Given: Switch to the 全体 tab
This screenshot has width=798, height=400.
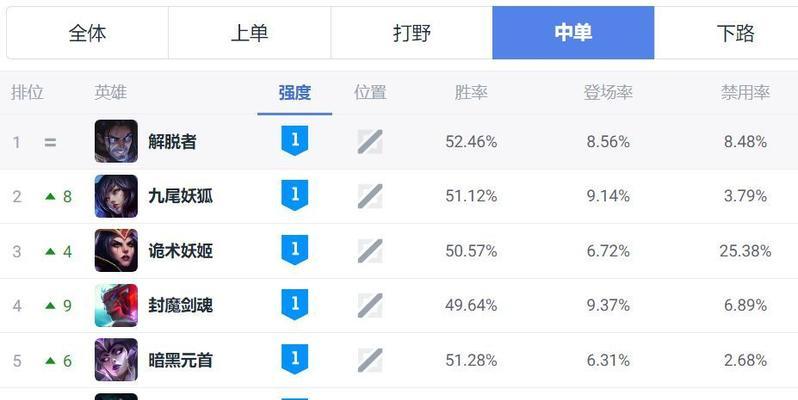Looking at the screenshot, I should 87,33.
